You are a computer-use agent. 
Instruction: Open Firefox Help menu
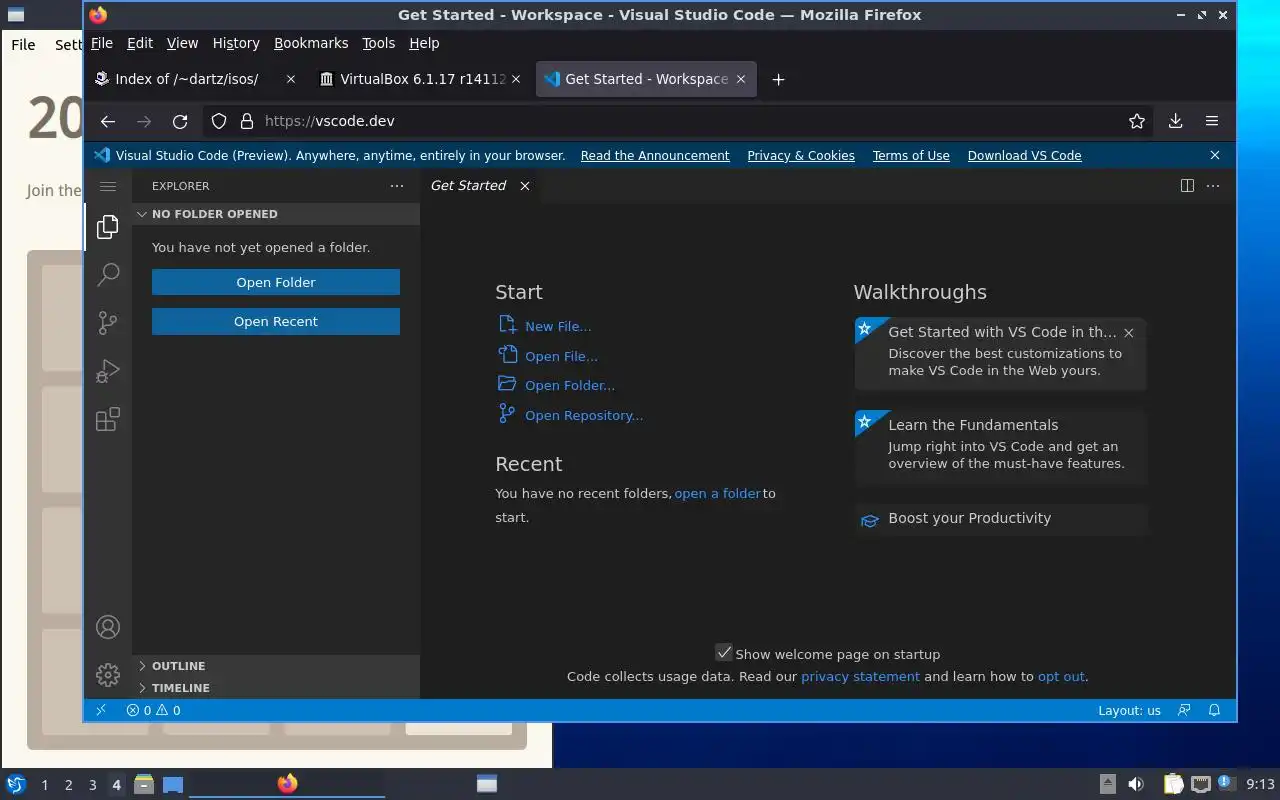pos(424,43)
